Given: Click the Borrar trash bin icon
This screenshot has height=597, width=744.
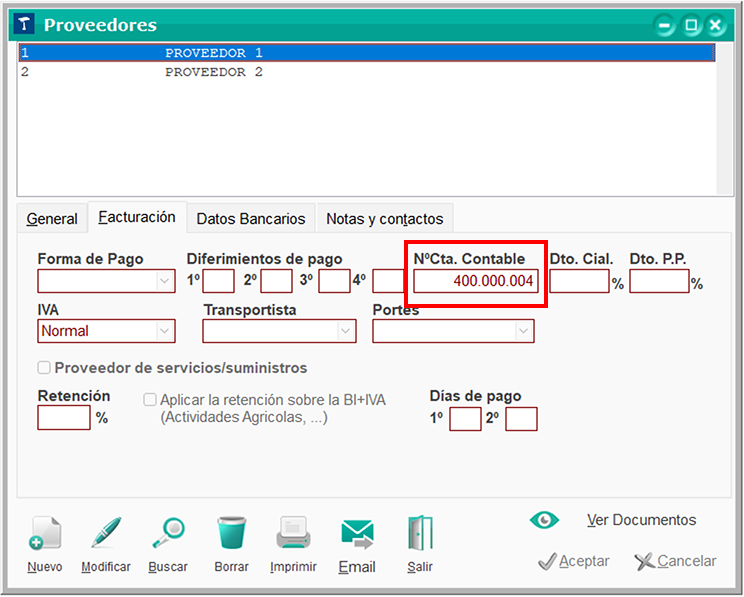Looking at the screenshot, I should [x=232, y=533].
